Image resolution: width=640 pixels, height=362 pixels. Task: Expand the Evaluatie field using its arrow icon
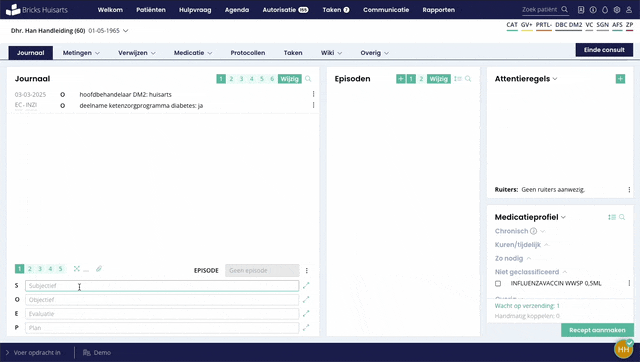pos(306,313)
